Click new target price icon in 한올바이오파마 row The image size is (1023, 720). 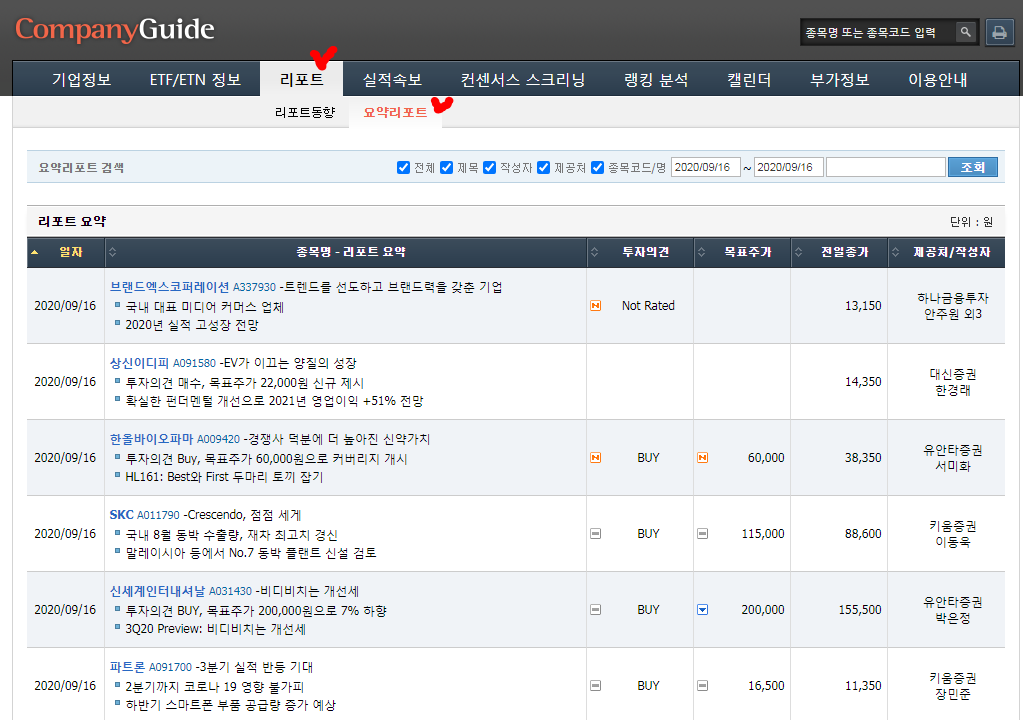pos(703,458)
